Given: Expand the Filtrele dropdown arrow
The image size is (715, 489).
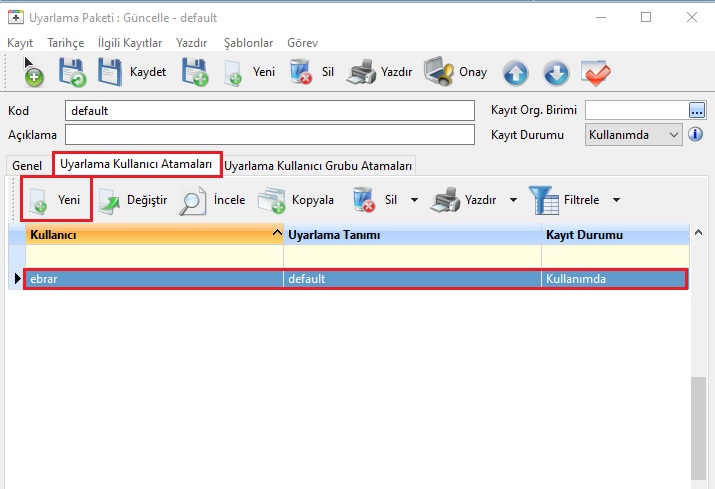Looking at the screenshot, I should pyautogui.click(x=616, y=200).
